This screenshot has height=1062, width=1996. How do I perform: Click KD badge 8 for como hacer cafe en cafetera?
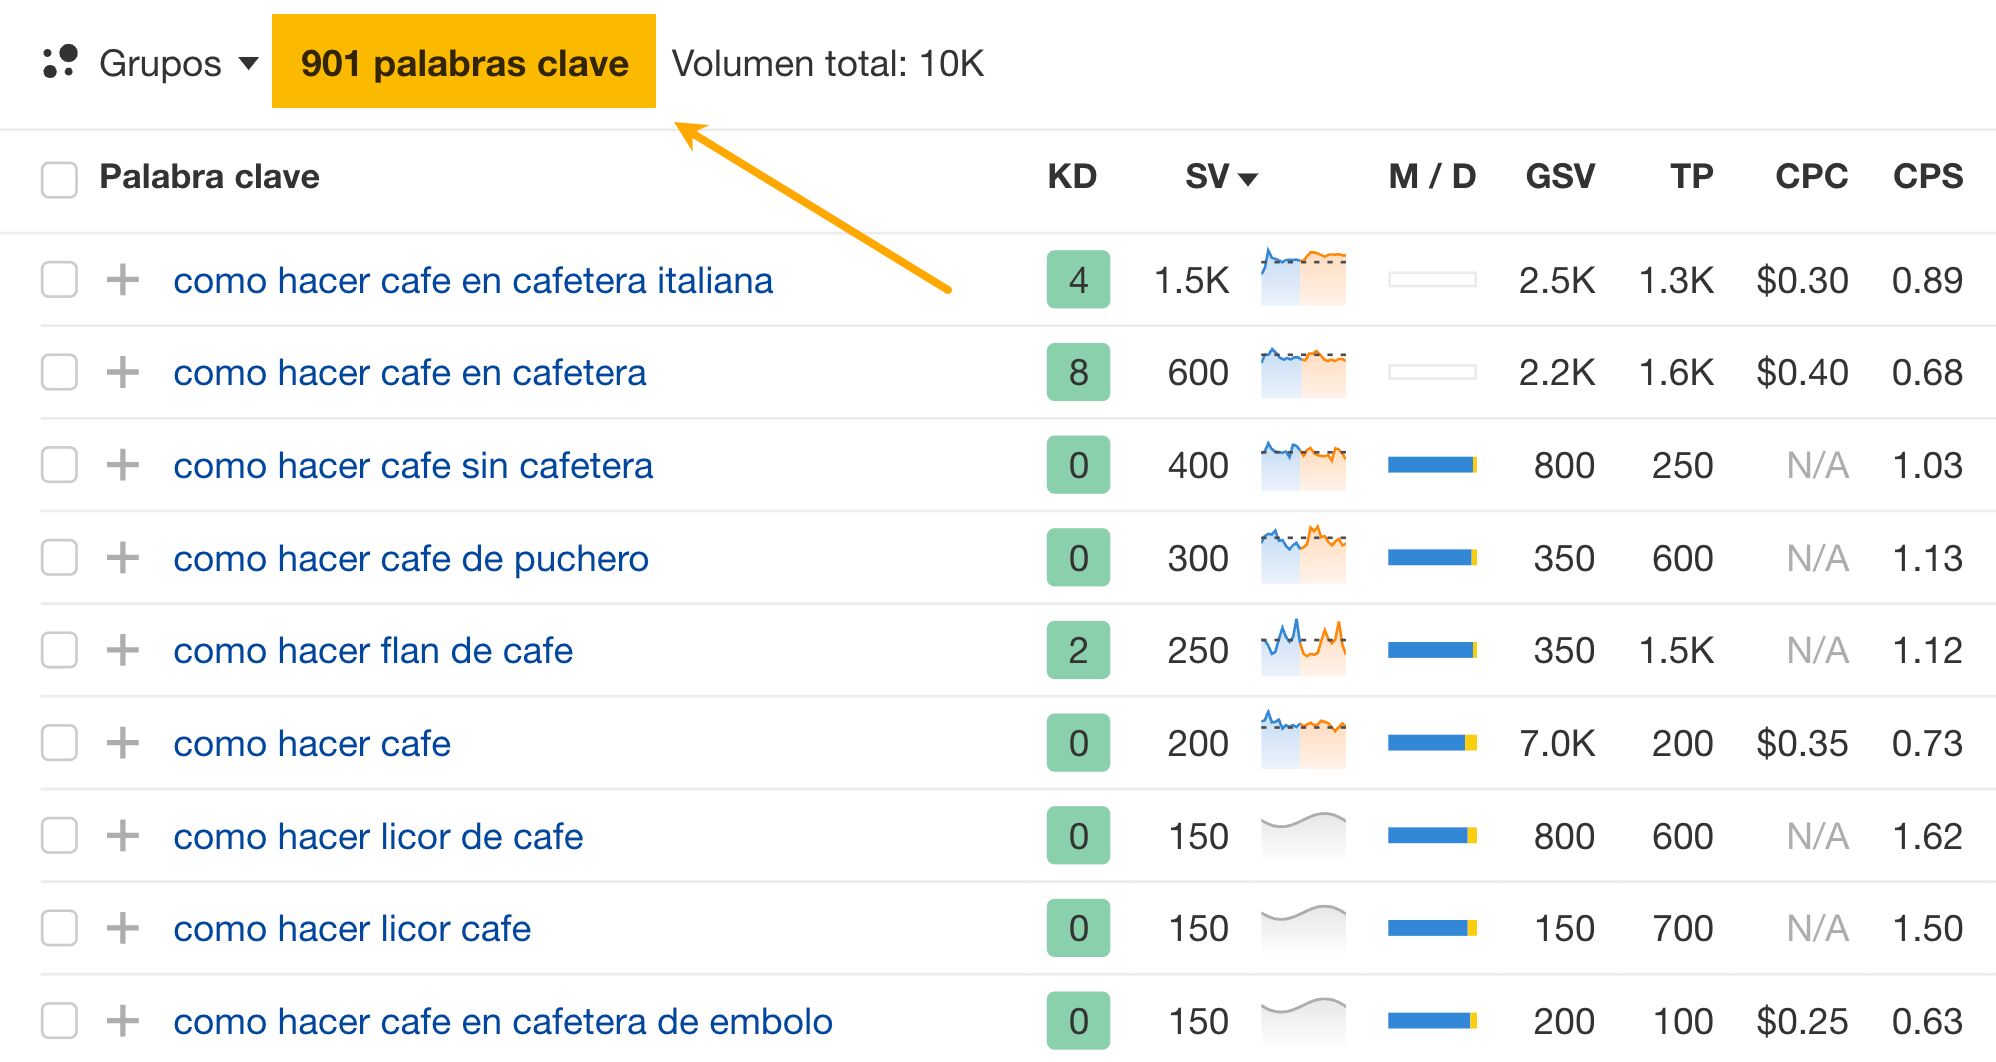1078,372
